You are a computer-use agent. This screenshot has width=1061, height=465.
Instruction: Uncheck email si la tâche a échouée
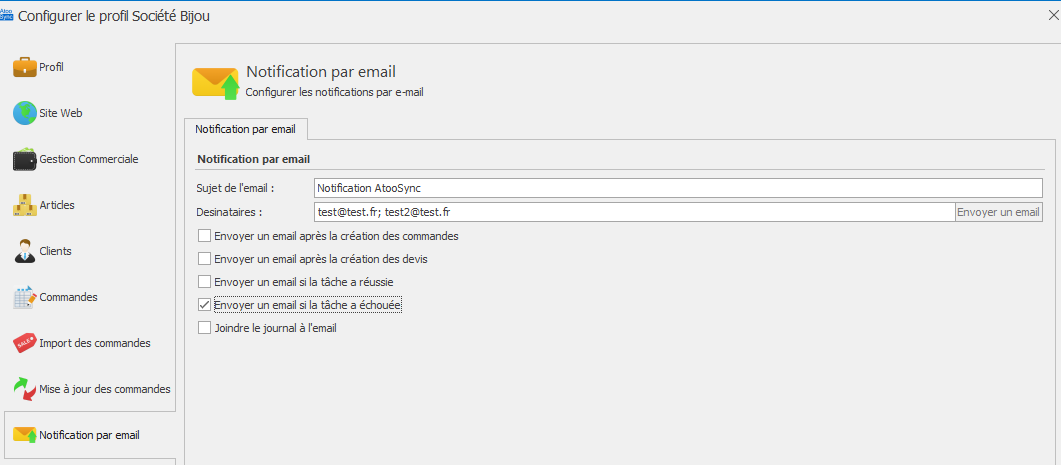[x=205, y=305]
